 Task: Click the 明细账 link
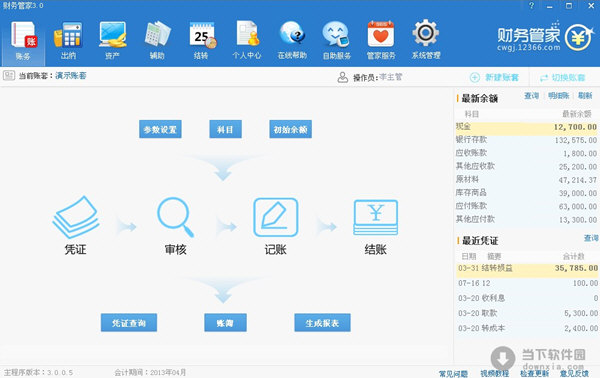[x=558, y=96]
